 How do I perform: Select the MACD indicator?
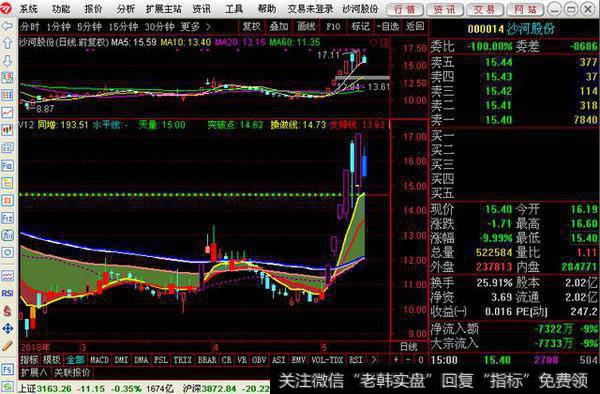click(x=99, y=360)
